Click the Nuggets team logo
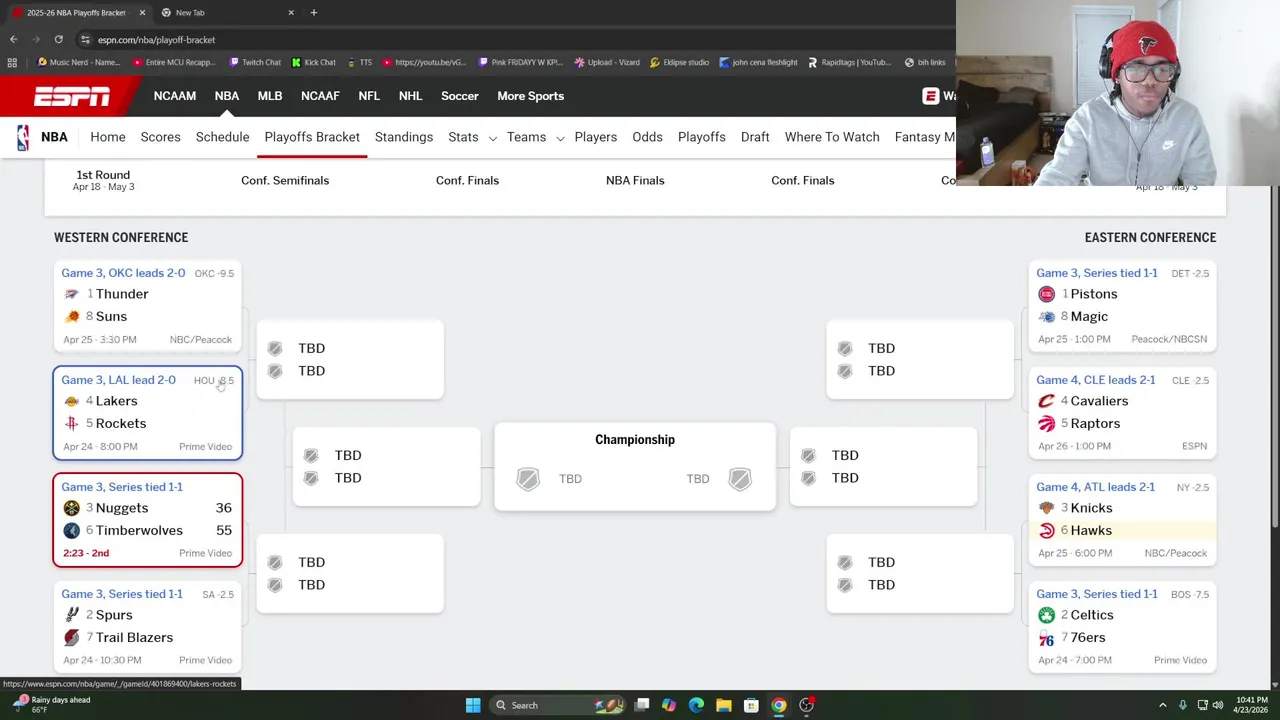1280x720 pixels. click(x=71, y=508)
